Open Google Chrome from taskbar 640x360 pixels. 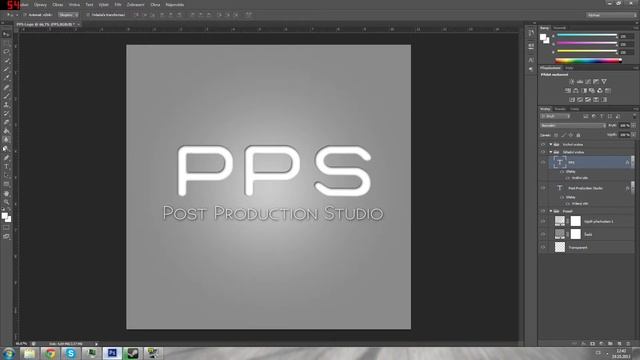[50, 353]
